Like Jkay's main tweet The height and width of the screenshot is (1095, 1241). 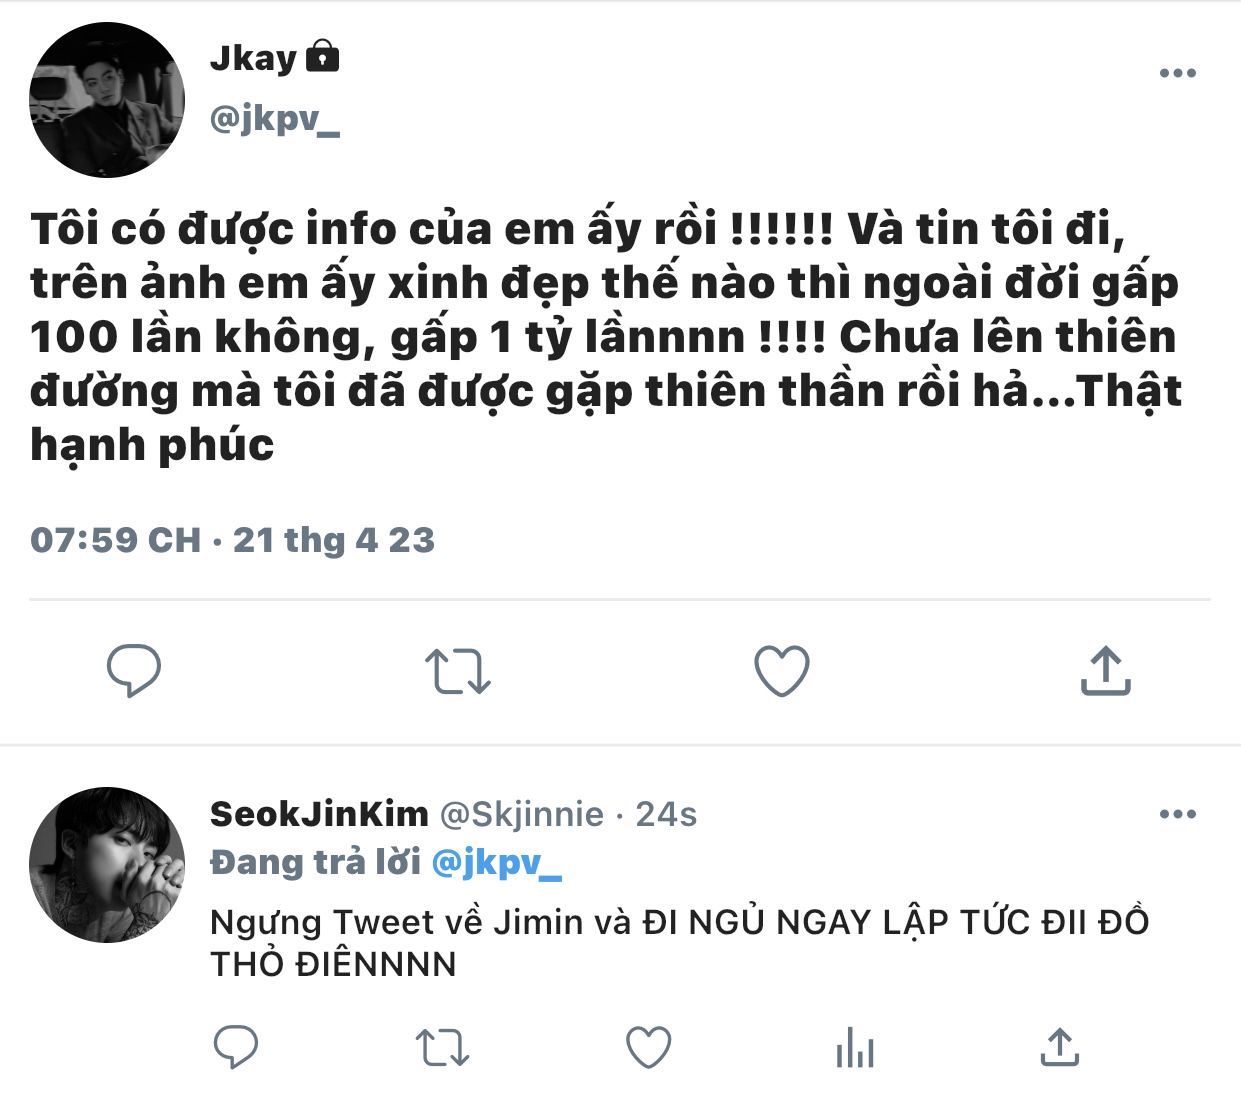pyautogui.click(x=781, y=670)
